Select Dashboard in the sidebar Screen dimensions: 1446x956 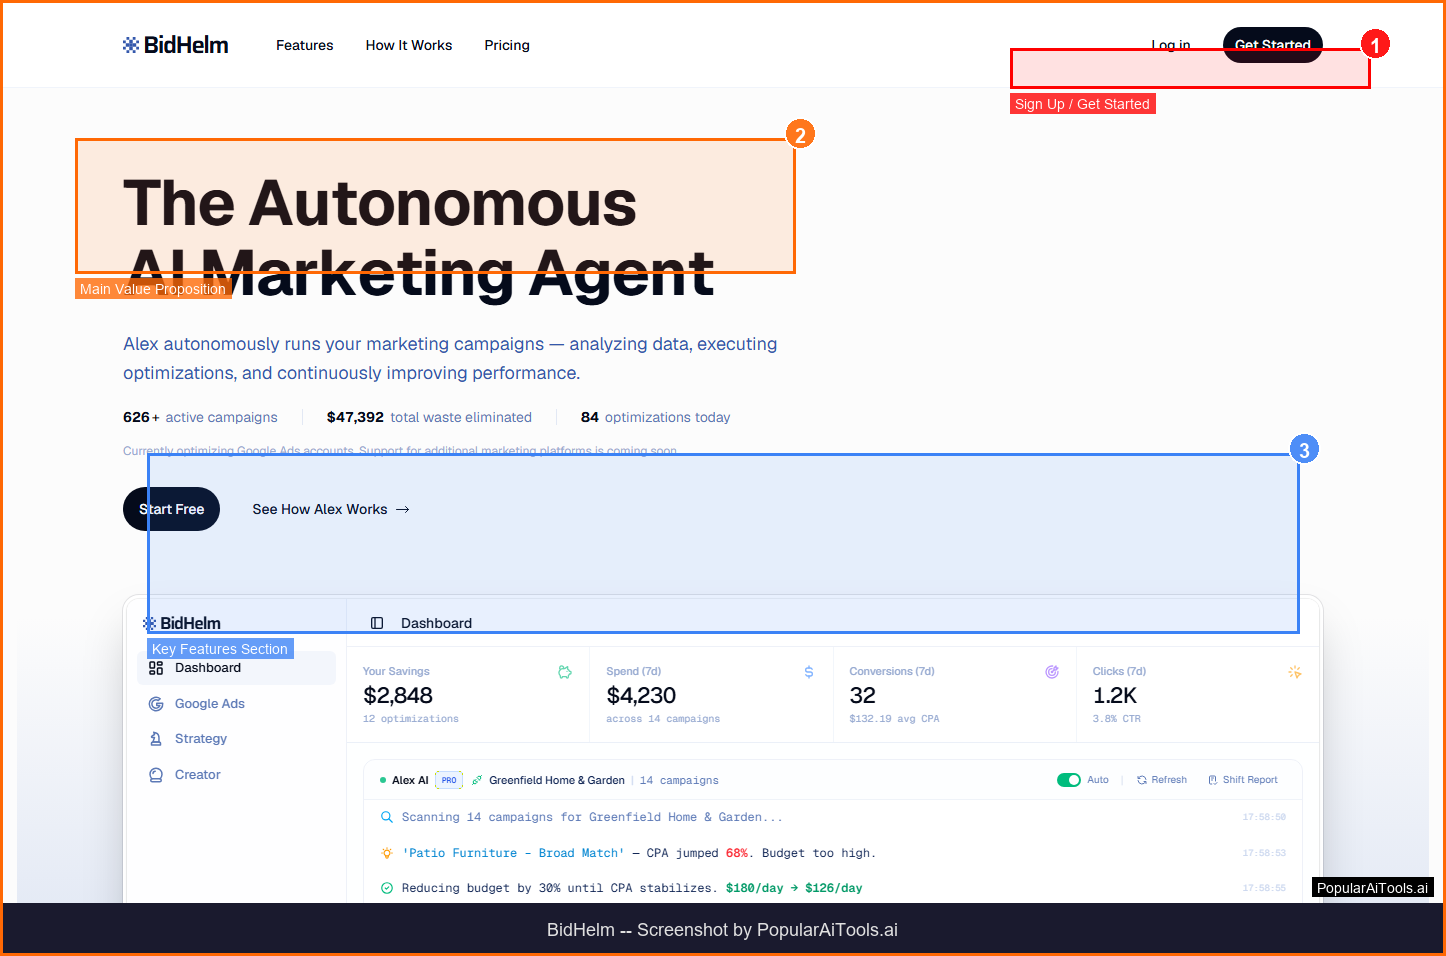(x=207, y=668)
